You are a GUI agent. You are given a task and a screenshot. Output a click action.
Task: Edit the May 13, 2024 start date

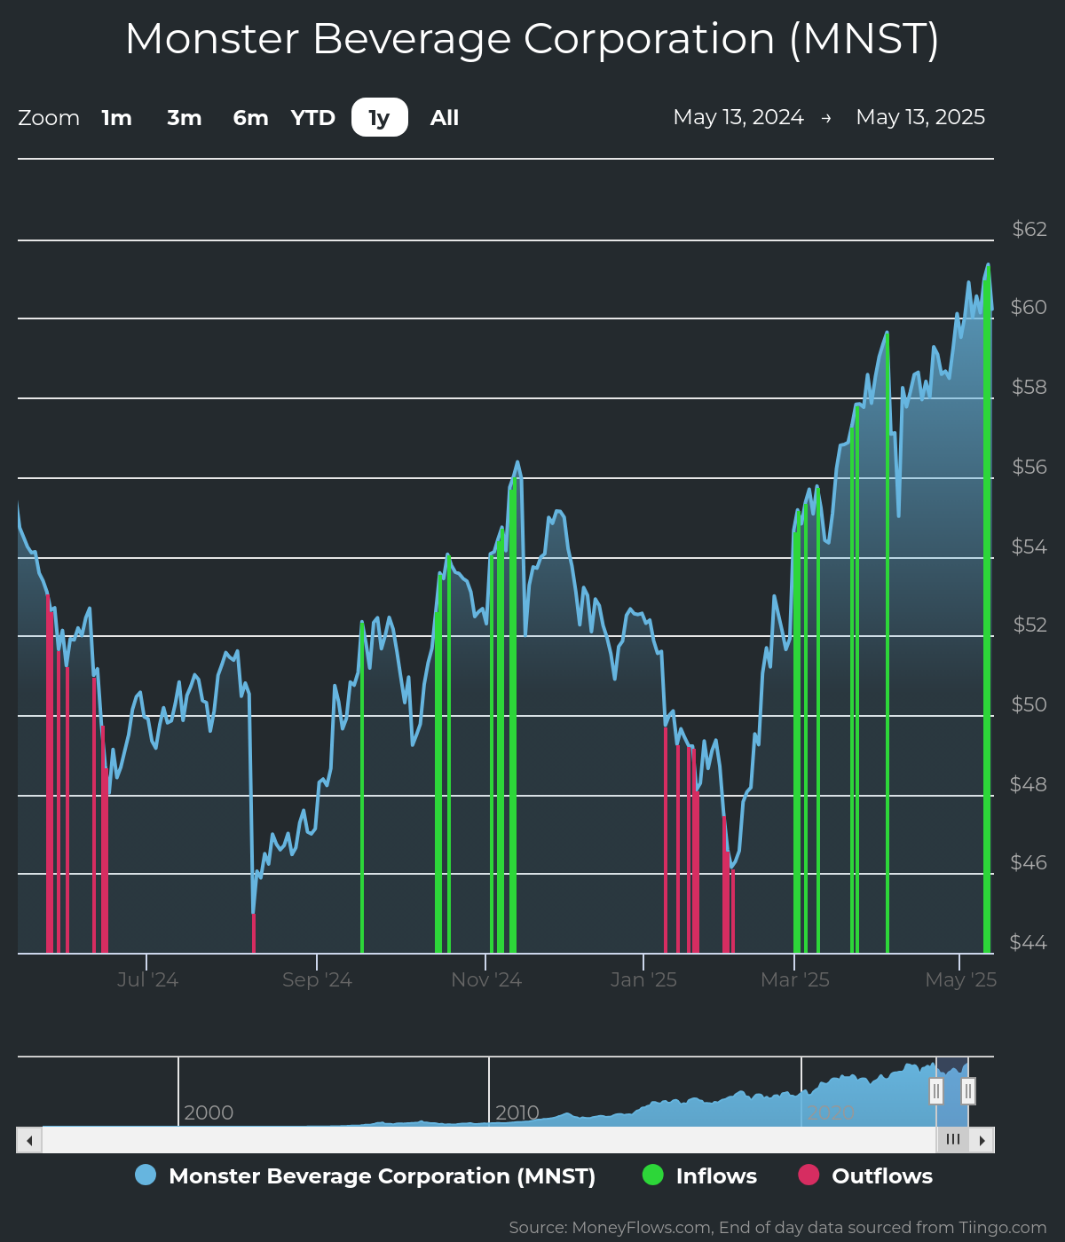(x=738, y=117)
